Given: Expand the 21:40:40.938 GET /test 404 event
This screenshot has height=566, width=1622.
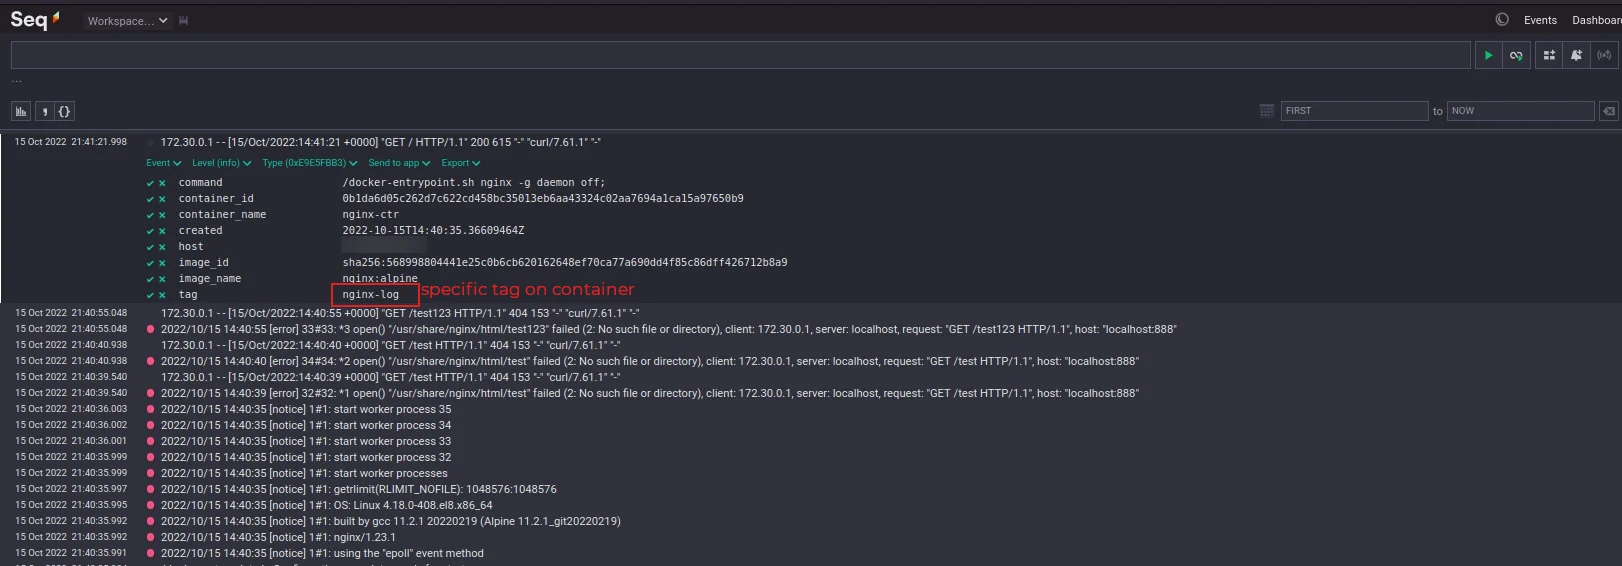Looking at the screenshot, I should tap(390, 345).
